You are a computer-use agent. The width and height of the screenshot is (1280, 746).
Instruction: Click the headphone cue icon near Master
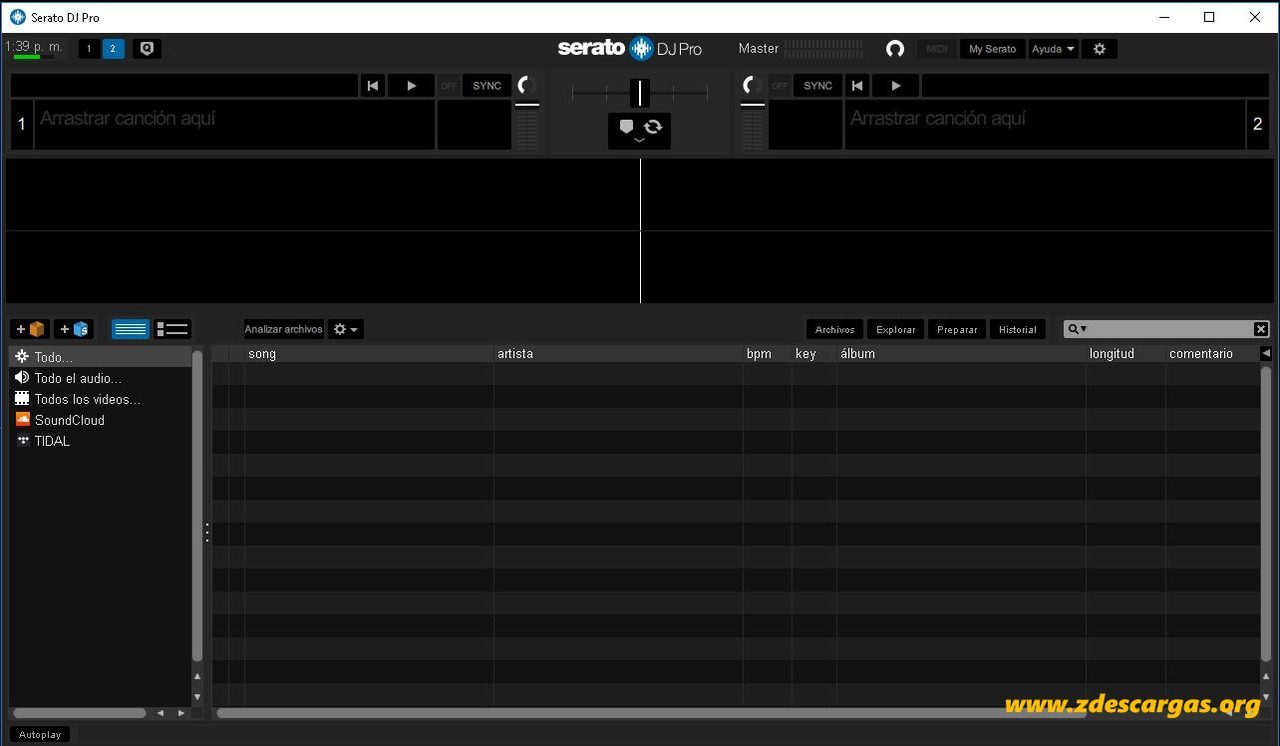895,48
